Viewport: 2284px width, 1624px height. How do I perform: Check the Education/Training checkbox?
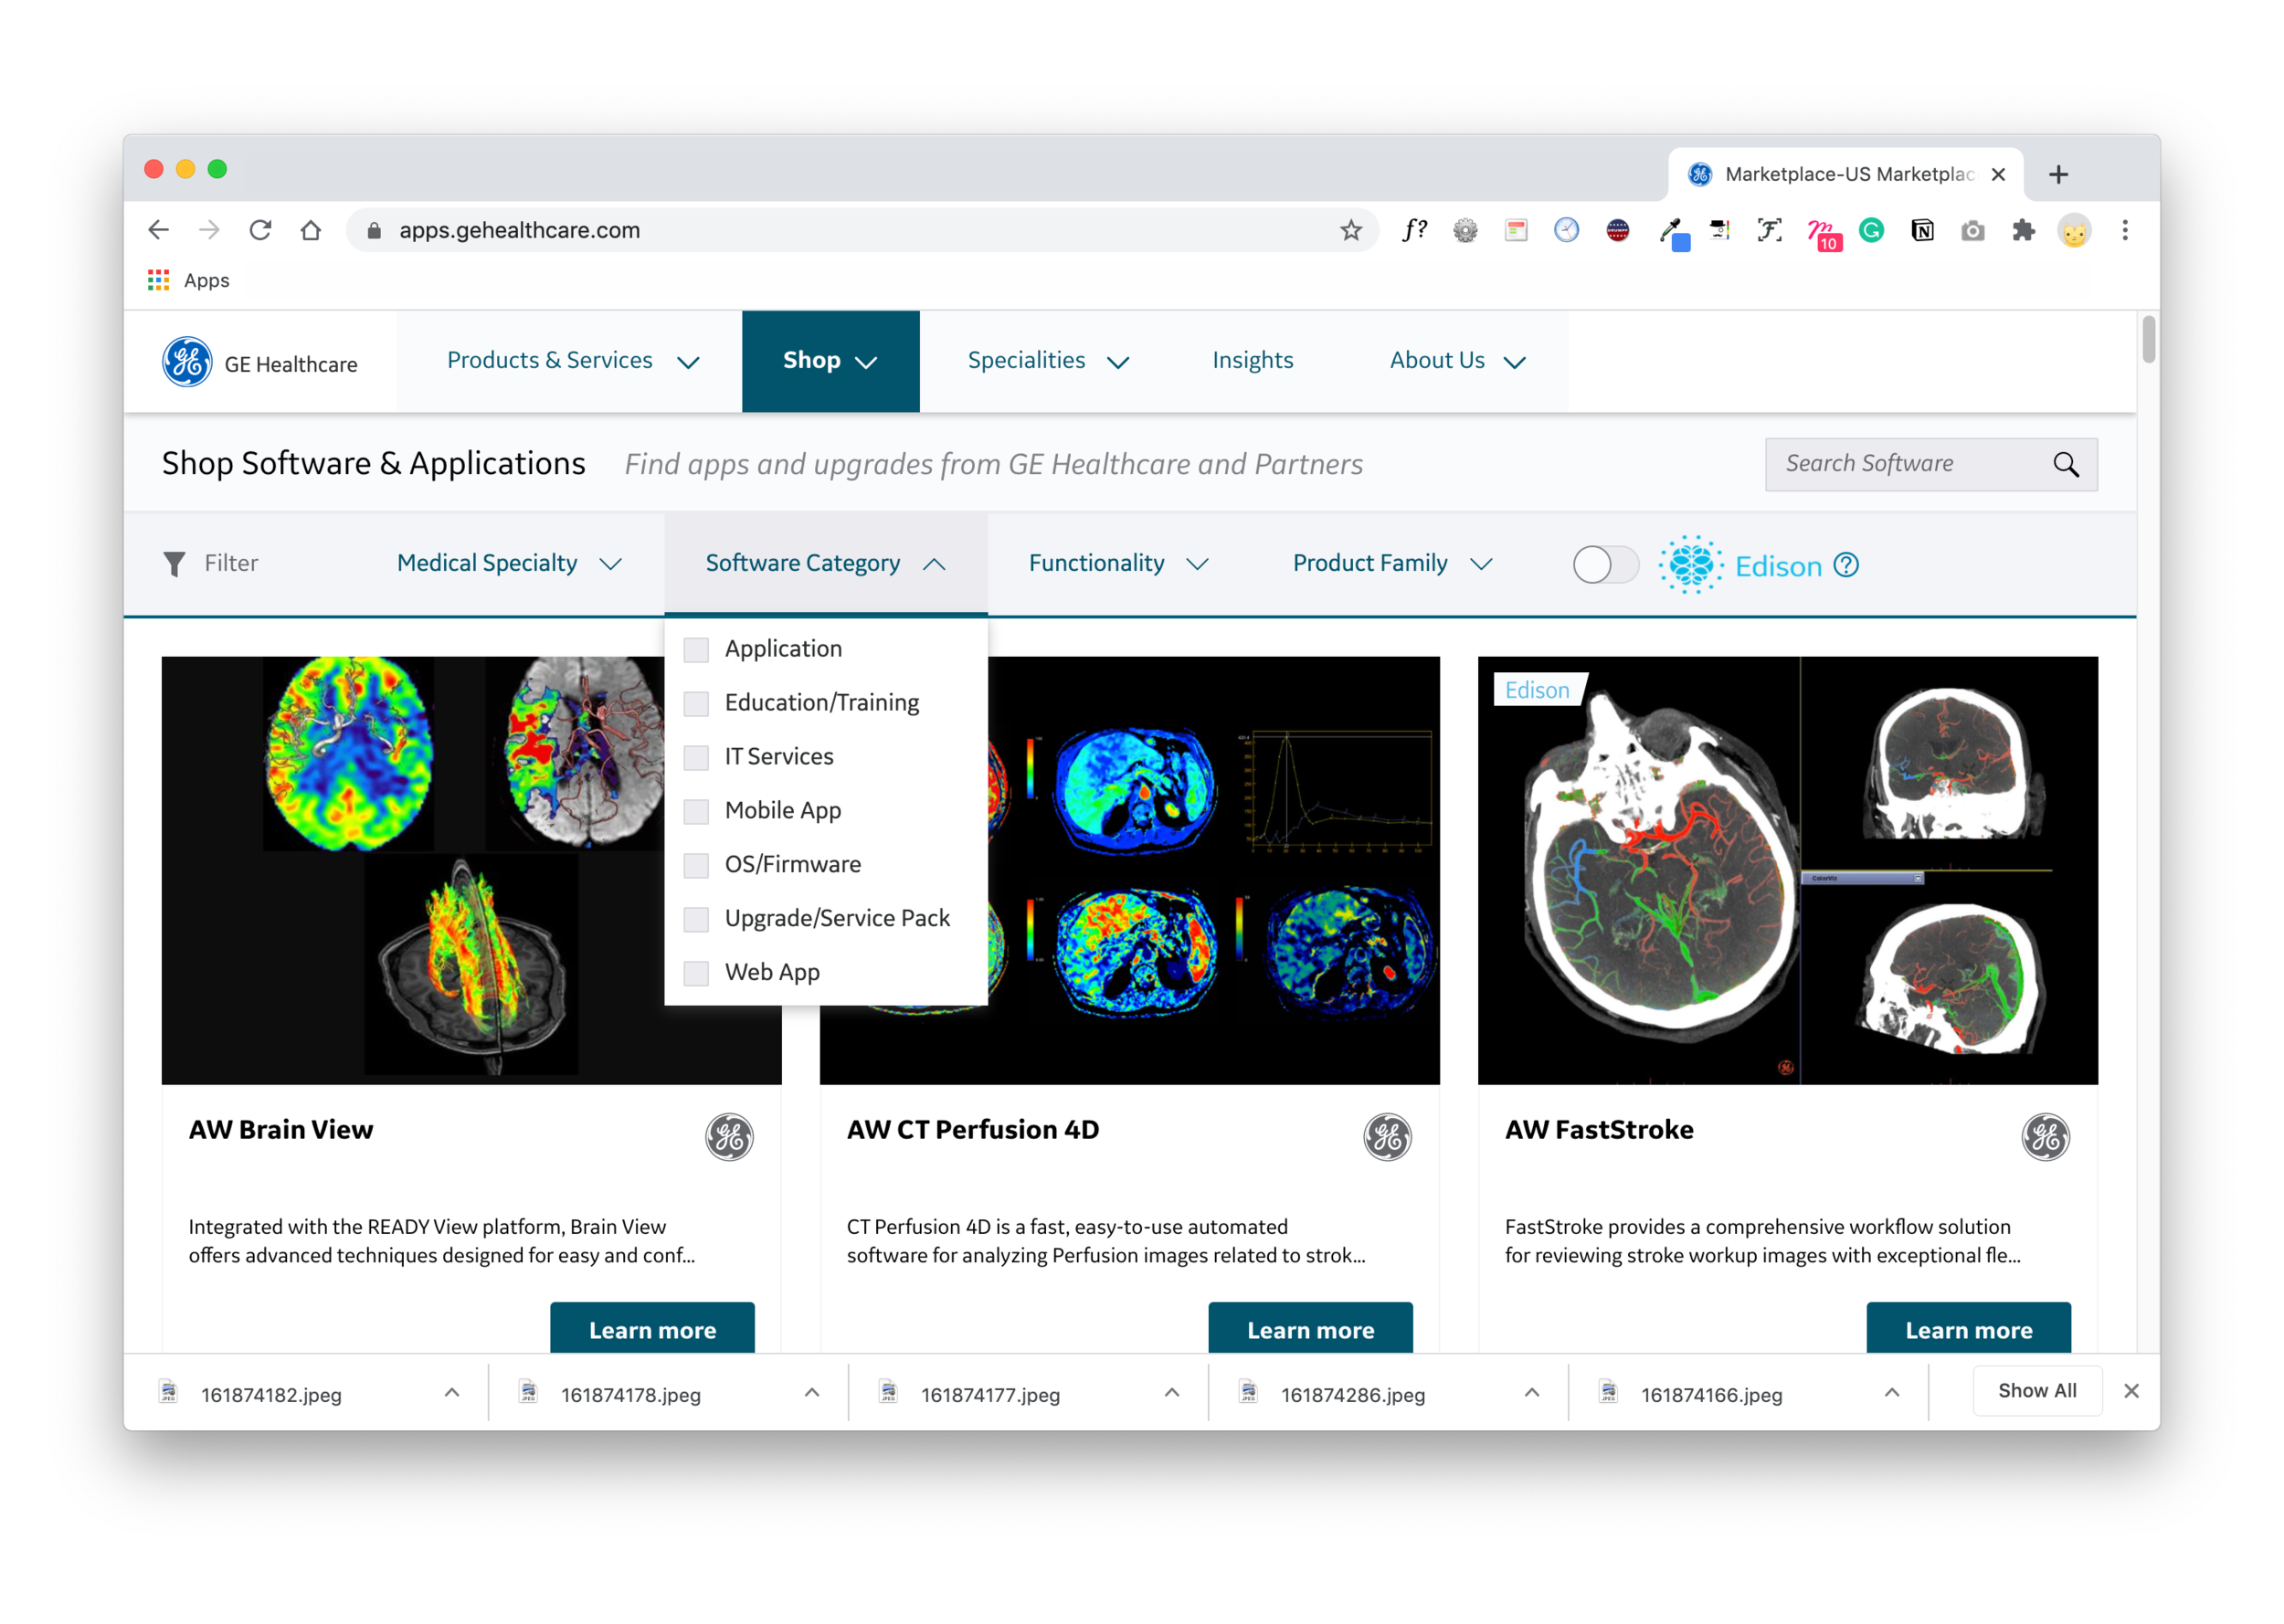(x=696, y=704)
